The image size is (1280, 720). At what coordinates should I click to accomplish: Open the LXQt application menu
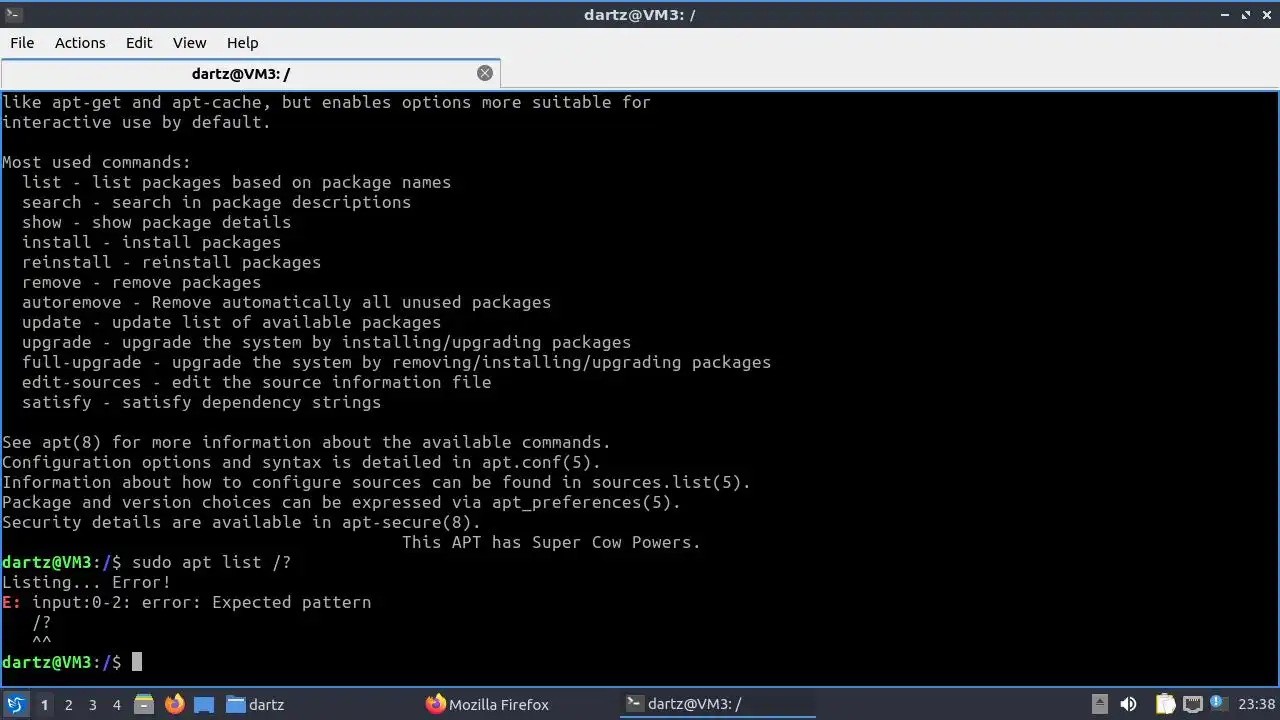click(15, 704)
